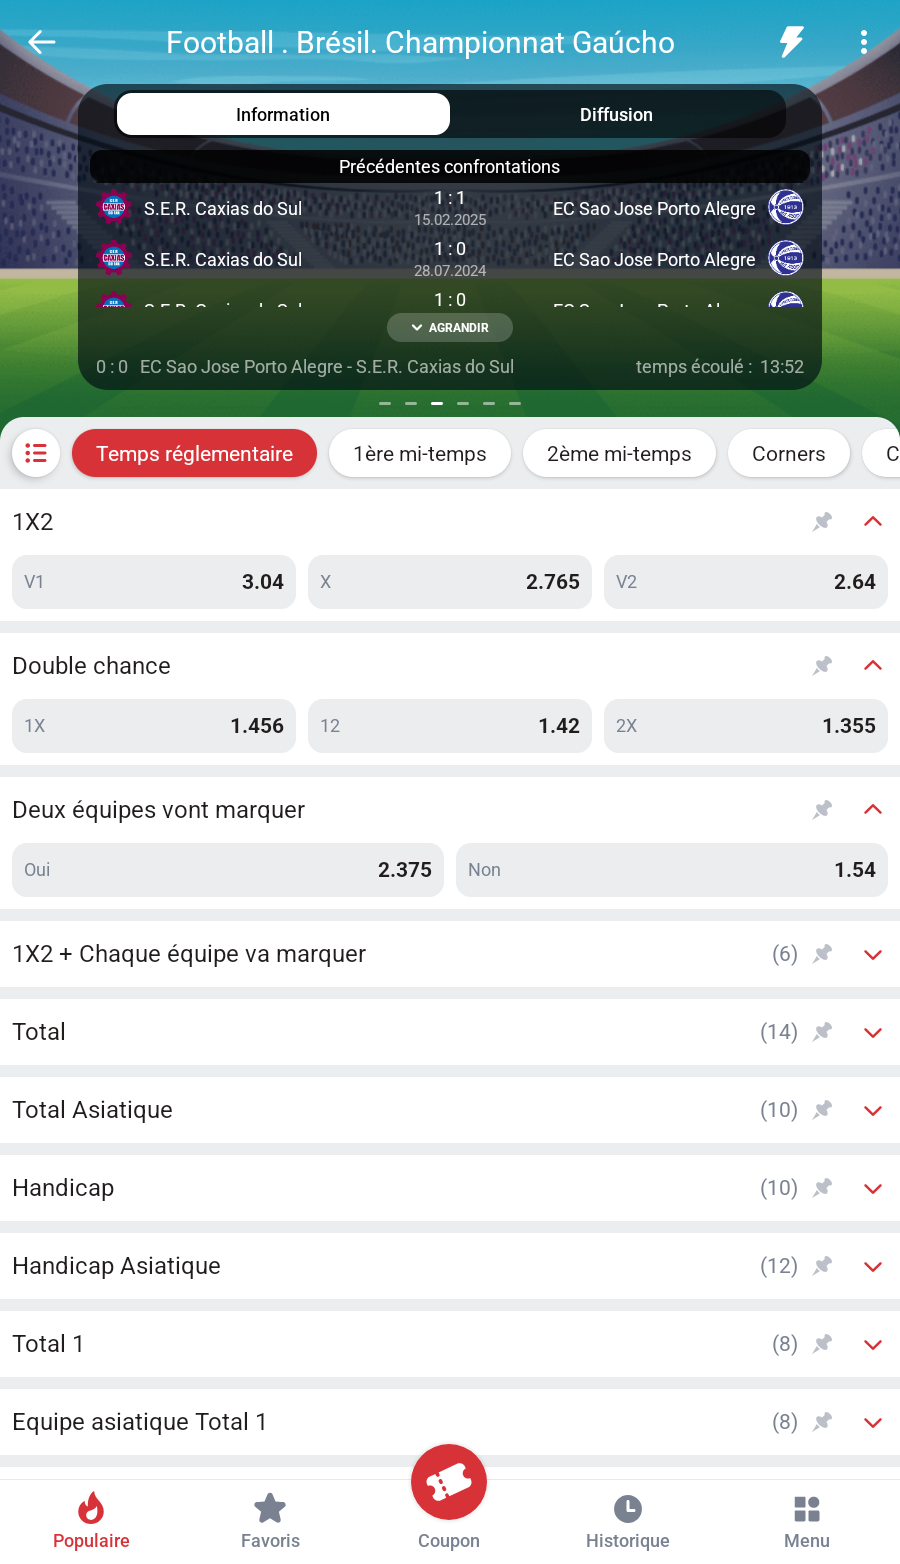Pin the Double chance market
The width and height of the screenshot is (900, 1564).
point(822,666)
